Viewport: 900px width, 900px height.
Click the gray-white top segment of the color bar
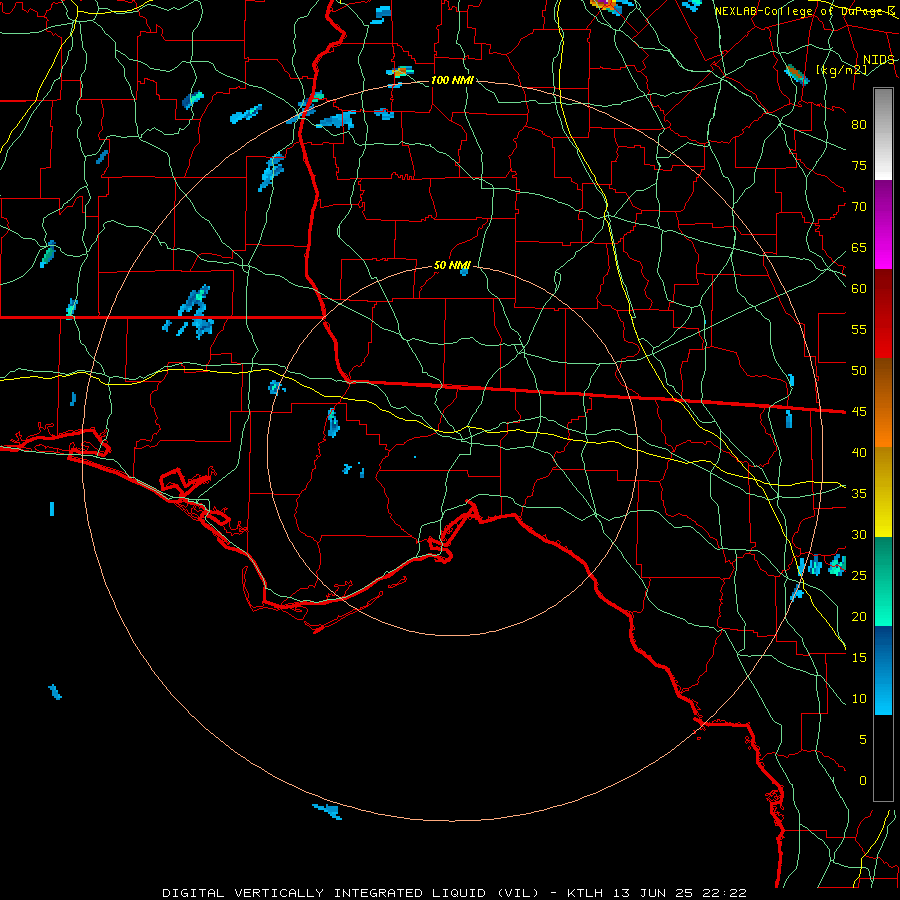[x=883, y=134]
